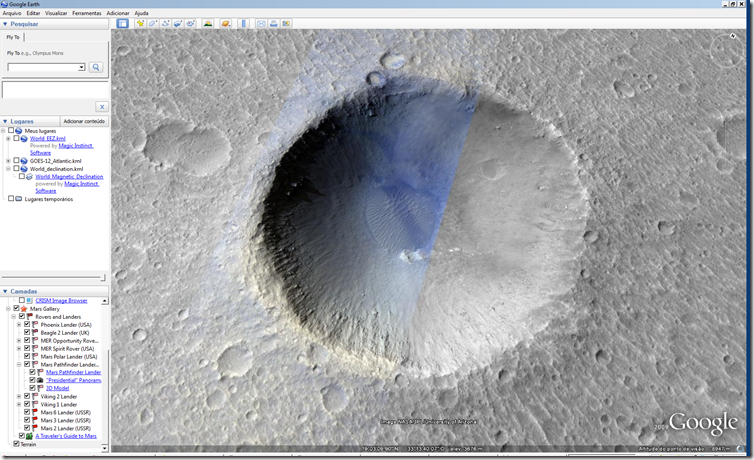
Task: Toggle the sunlight view icon
Action: coord(208,23)
